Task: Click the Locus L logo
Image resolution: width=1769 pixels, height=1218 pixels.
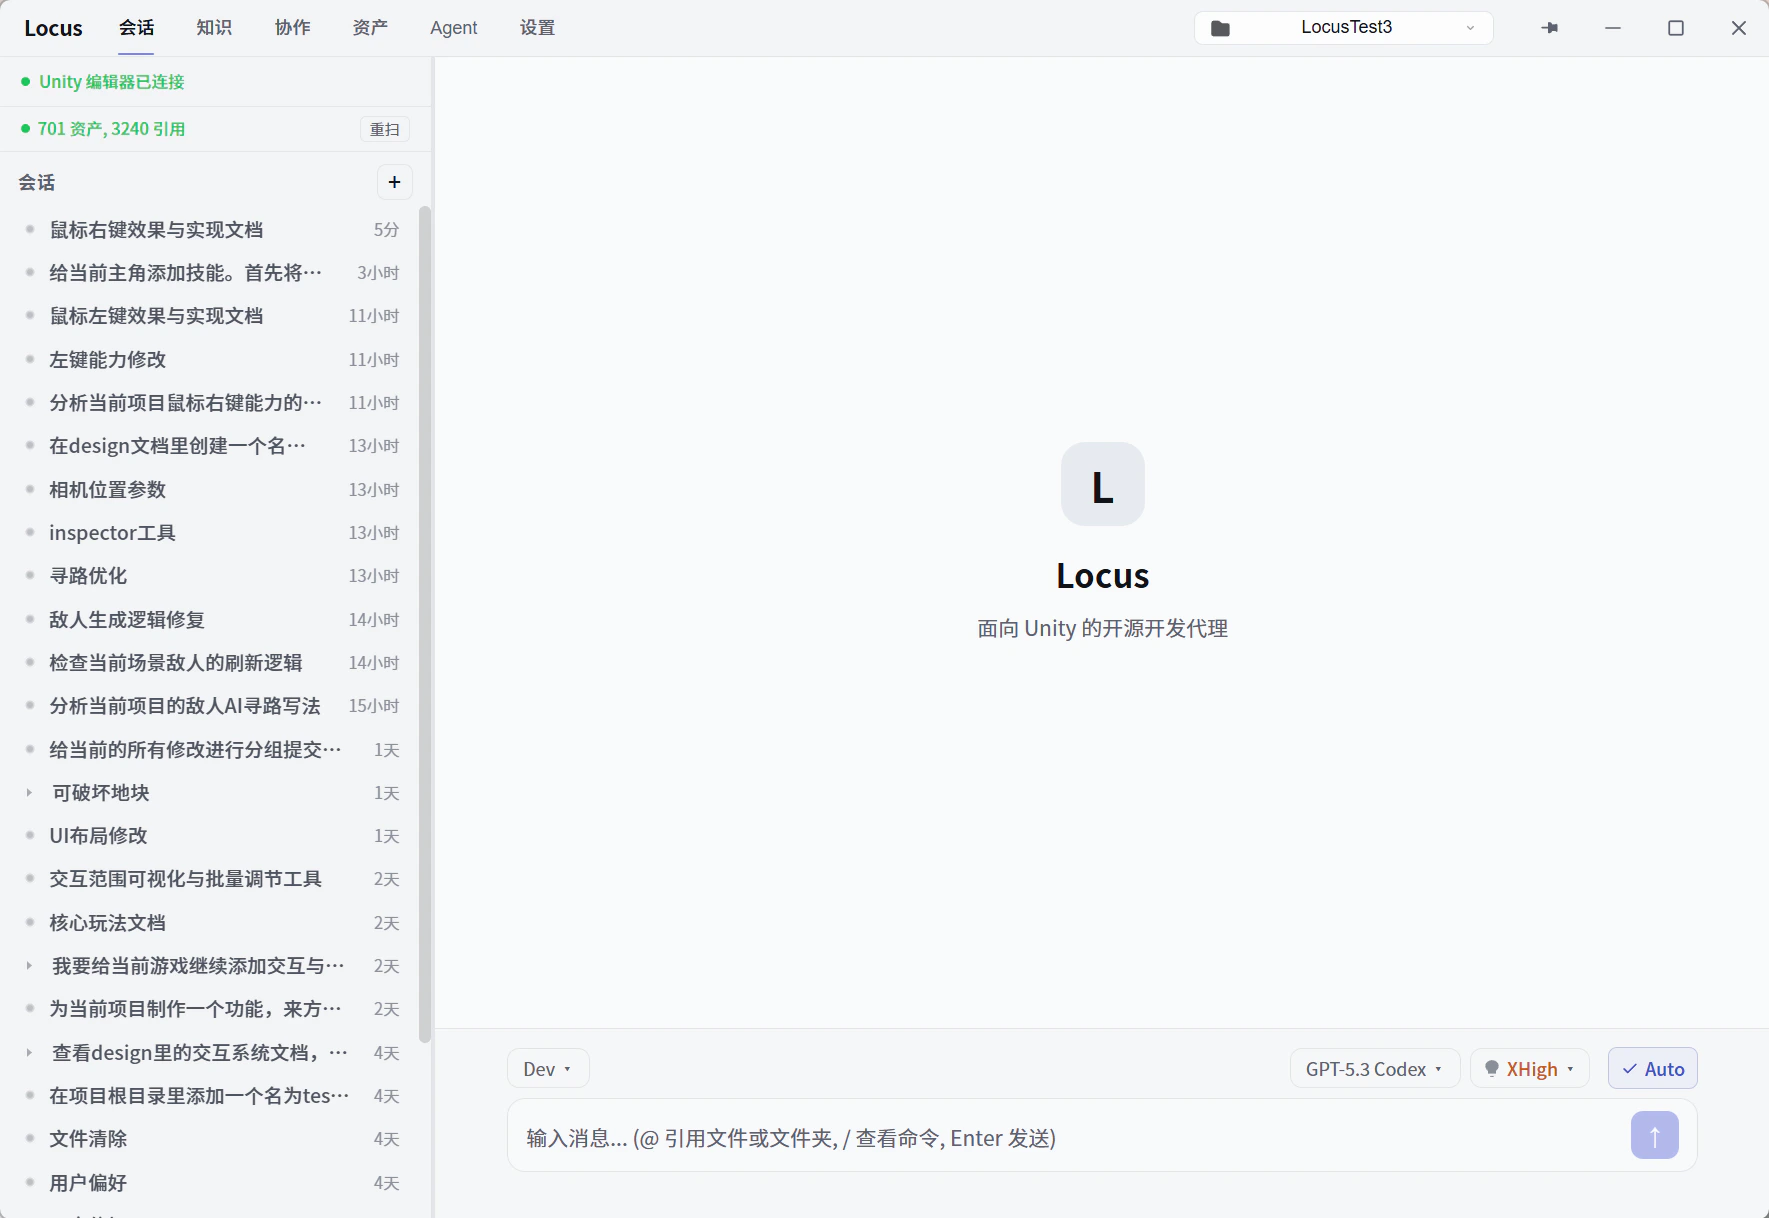Action: point(1102,484)
